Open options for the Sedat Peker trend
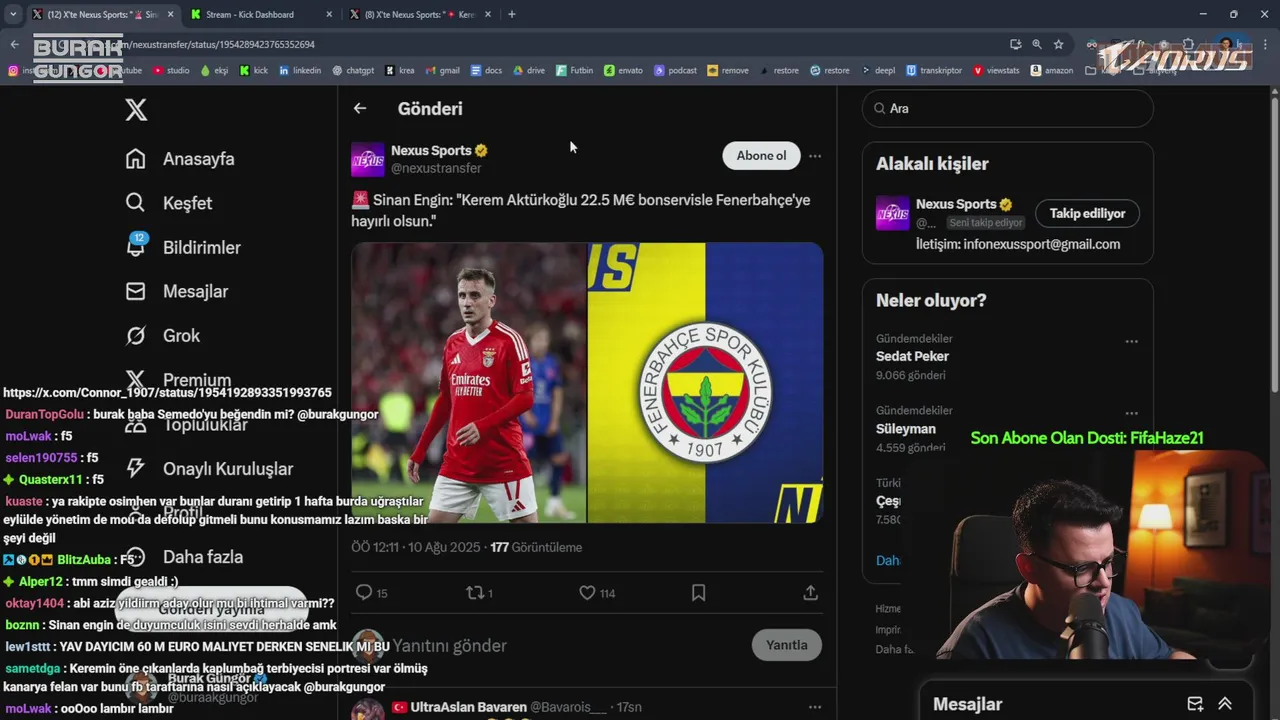 pyautogui.click(x=1131, y=341)
